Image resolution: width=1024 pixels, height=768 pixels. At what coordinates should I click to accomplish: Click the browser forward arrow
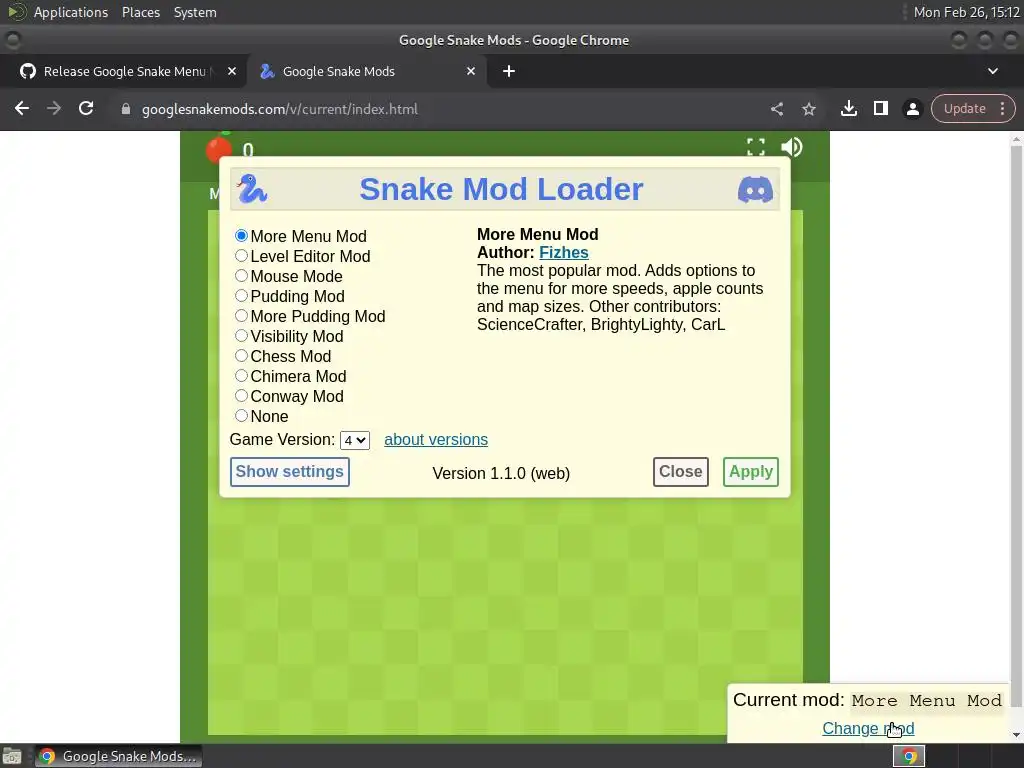click(x=54, y=108)
